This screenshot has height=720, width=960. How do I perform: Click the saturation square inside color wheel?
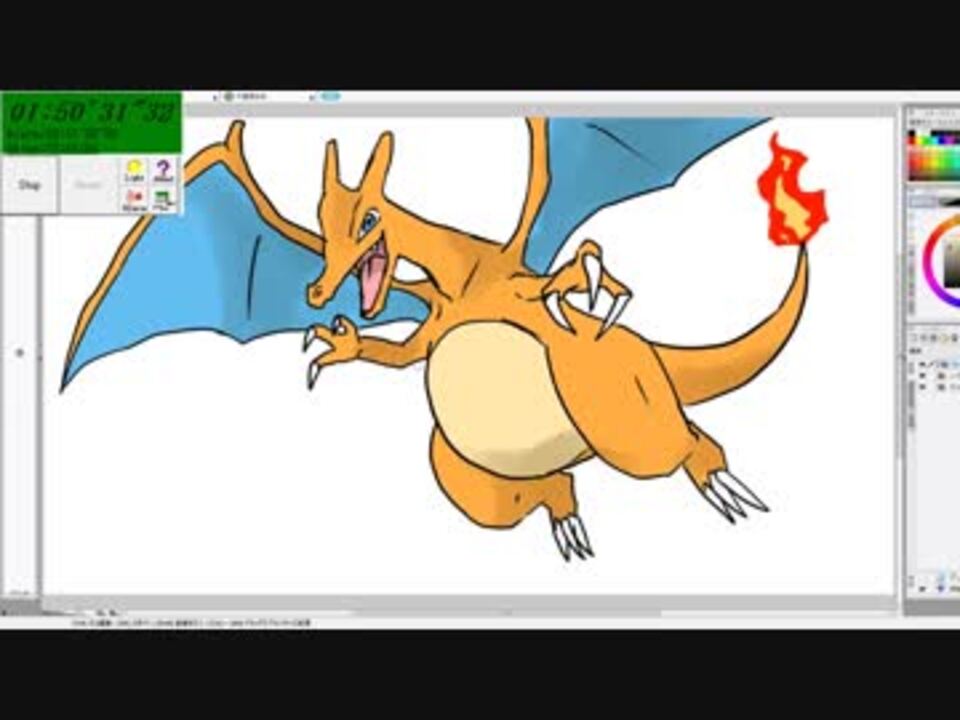[952, 262]
